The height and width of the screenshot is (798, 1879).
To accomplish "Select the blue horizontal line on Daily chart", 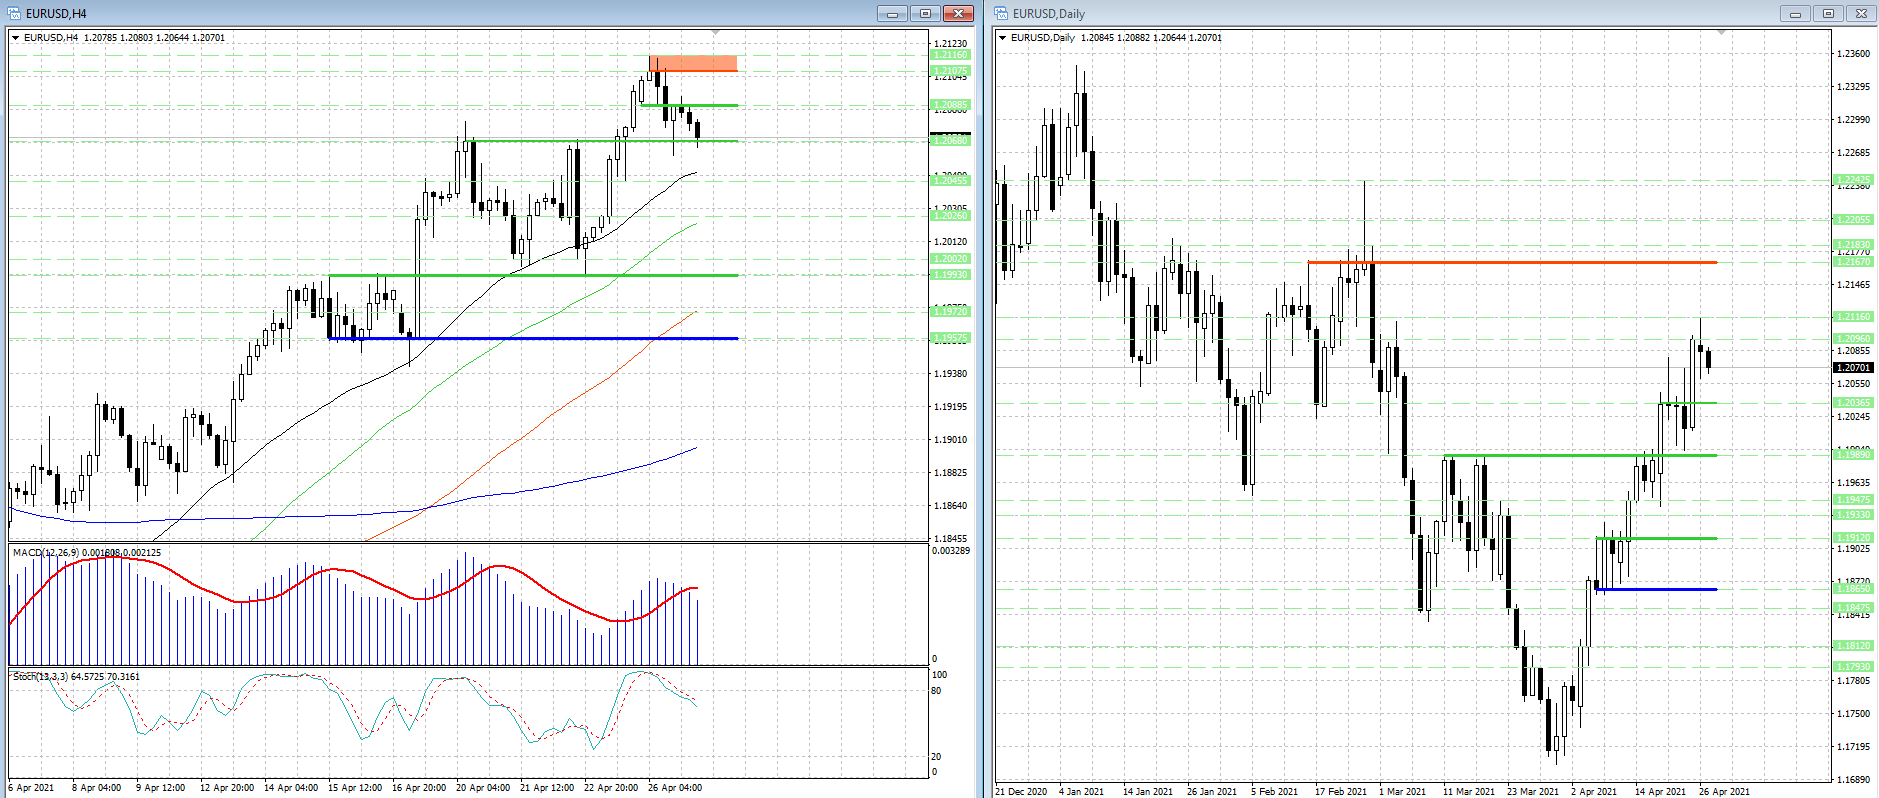I will click(x=1660, y=589).
